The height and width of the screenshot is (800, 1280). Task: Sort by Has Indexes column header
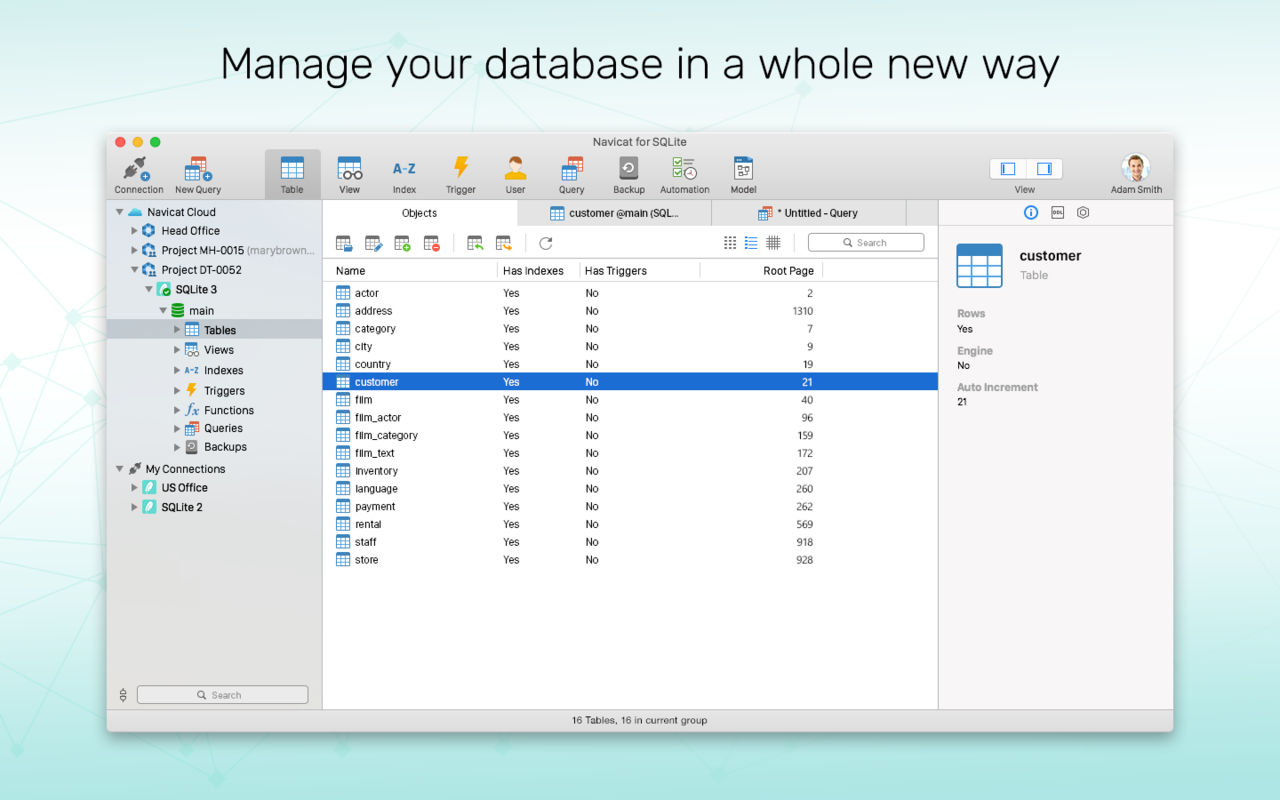point(539,271)
